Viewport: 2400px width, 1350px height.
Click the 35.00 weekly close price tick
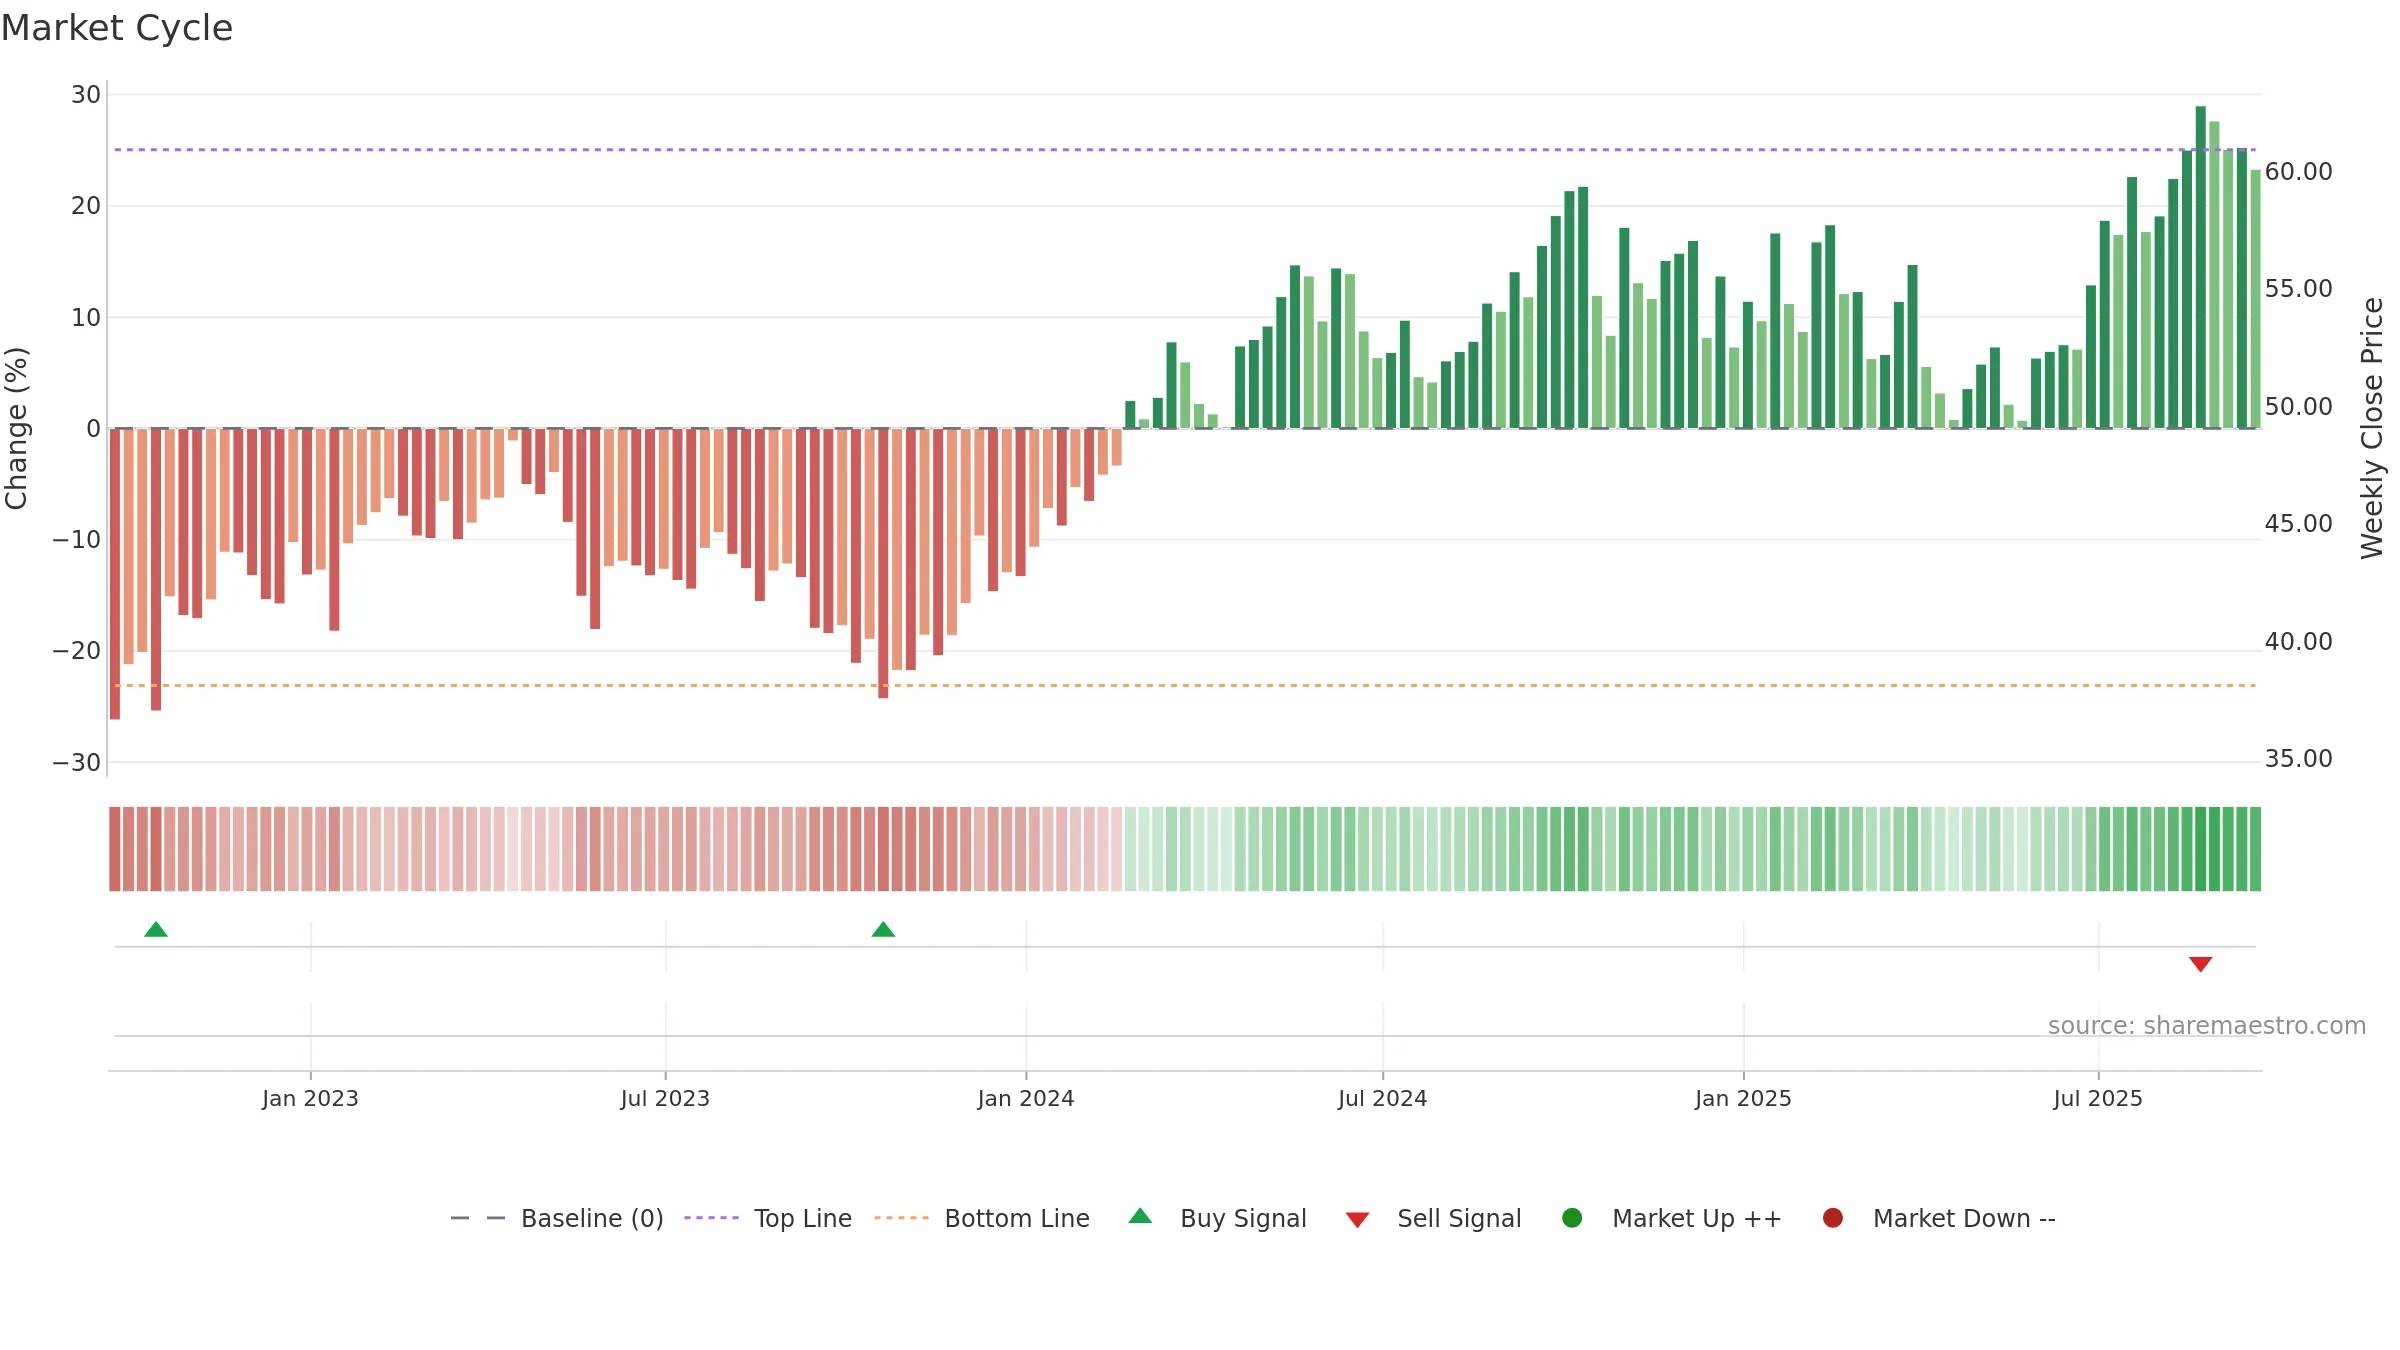(2298, 759)
